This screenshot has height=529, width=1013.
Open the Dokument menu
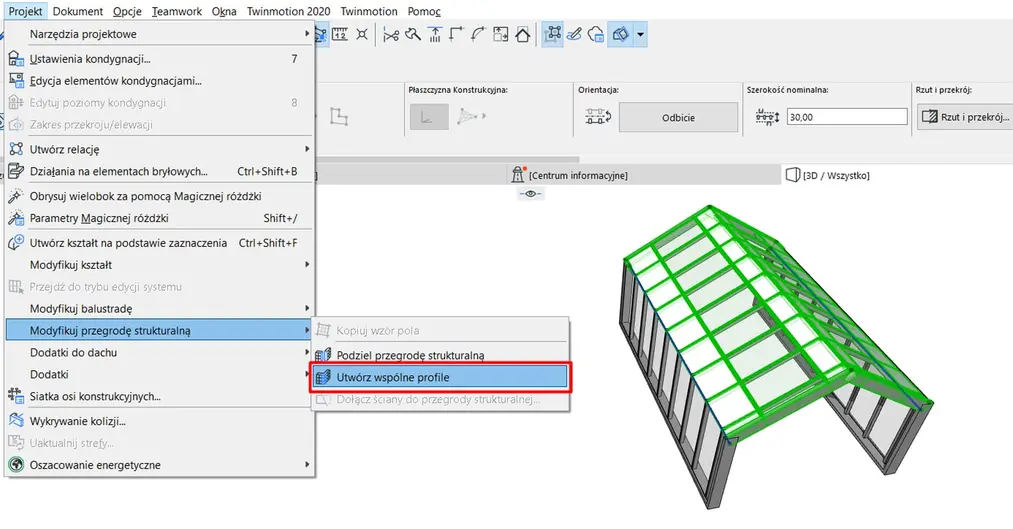(78, 11)
